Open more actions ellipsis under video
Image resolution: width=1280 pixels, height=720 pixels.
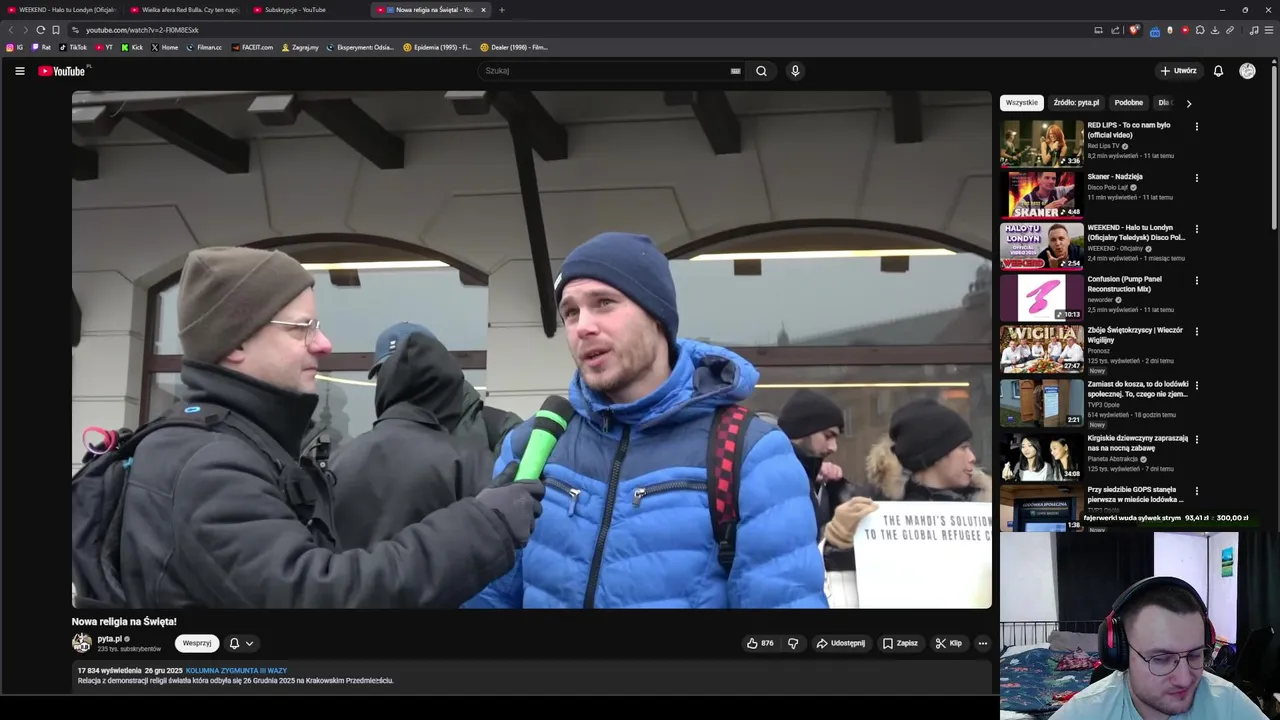pos(983,643)
